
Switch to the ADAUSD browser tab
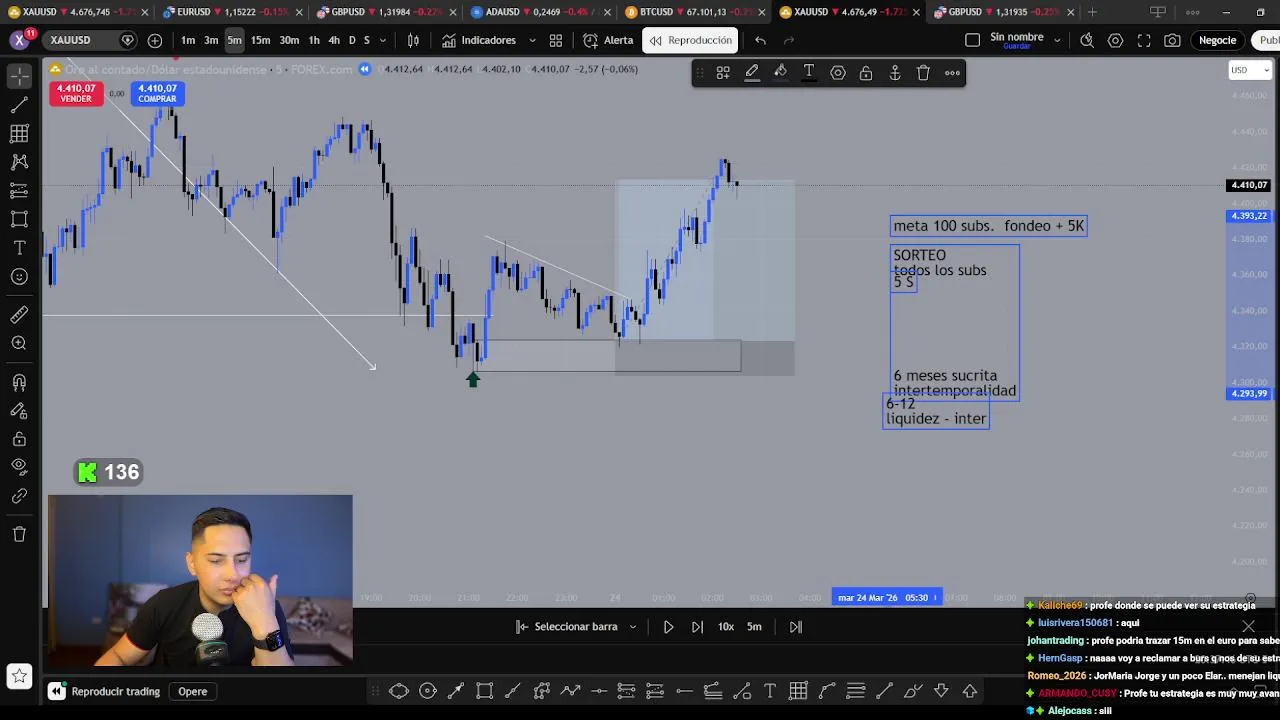[x=540, y=12]
